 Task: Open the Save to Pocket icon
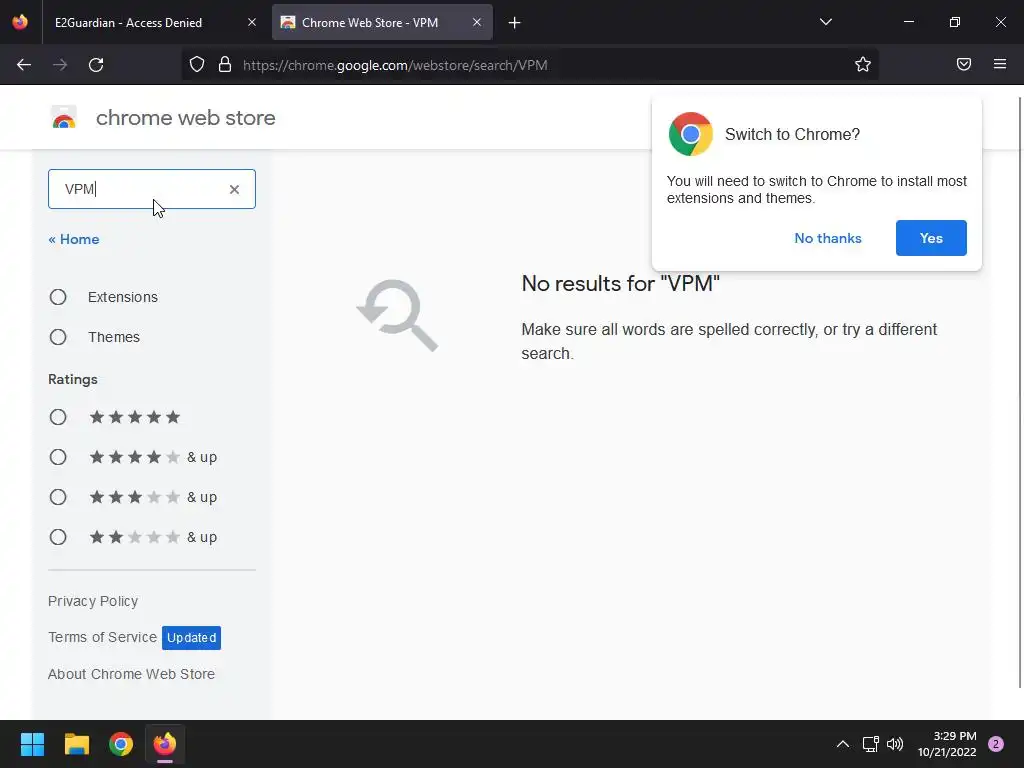pyautogui.click(x=963, y=64)
